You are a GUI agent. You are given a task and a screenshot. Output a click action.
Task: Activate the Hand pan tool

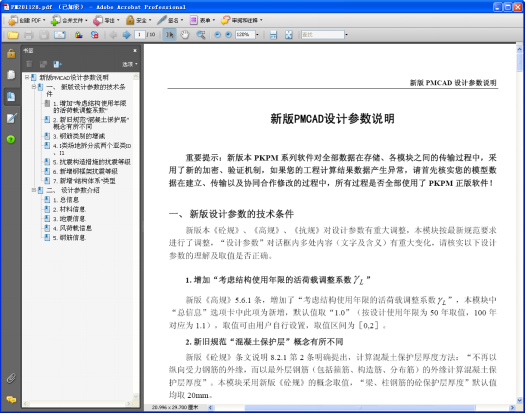(185, 35)
